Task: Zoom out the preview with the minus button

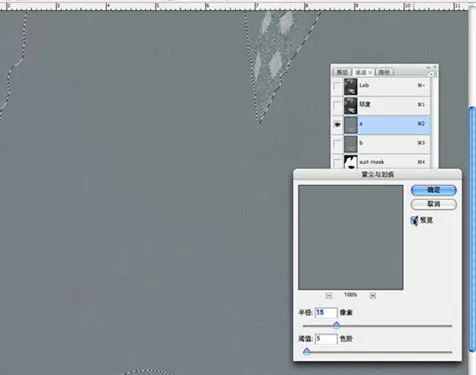Action: tap(329, 295)
